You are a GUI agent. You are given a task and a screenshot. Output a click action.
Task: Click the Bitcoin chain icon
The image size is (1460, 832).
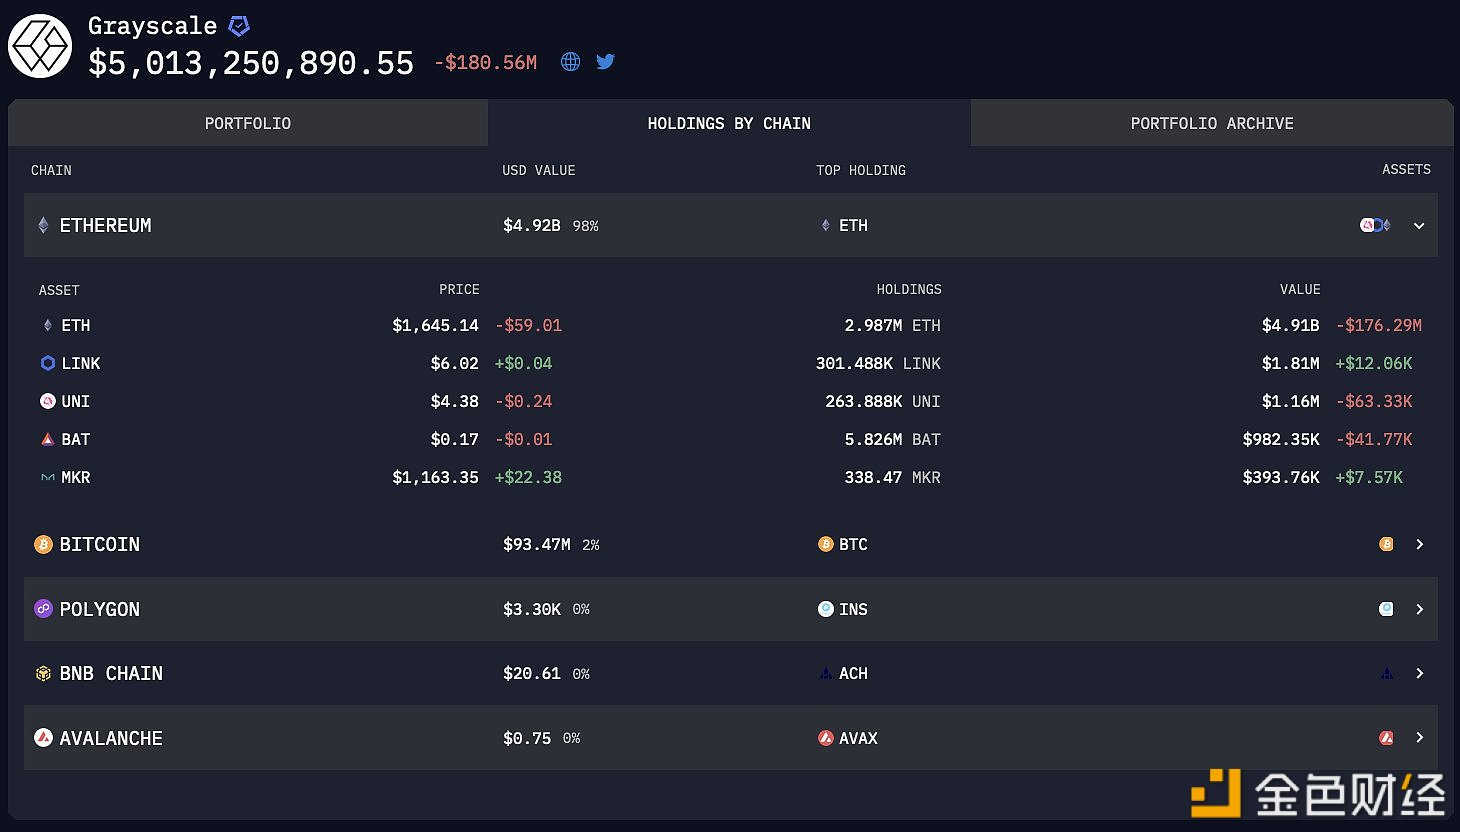click(x=43, y=544)
